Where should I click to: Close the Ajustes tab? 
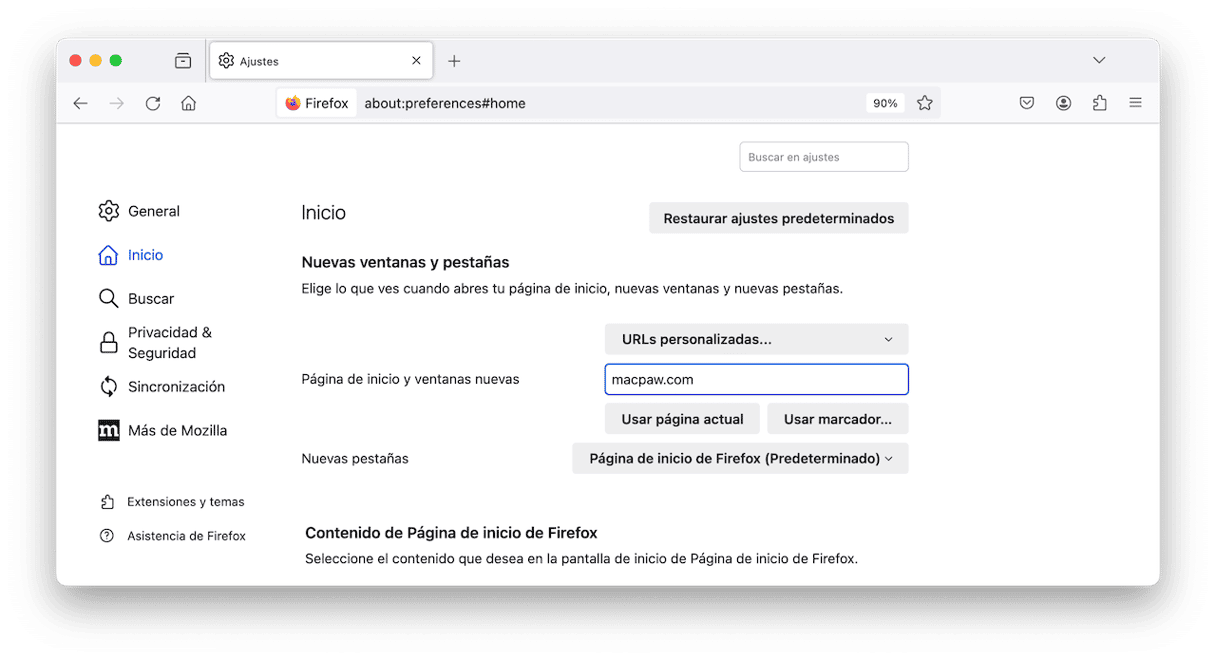point(417,61)
